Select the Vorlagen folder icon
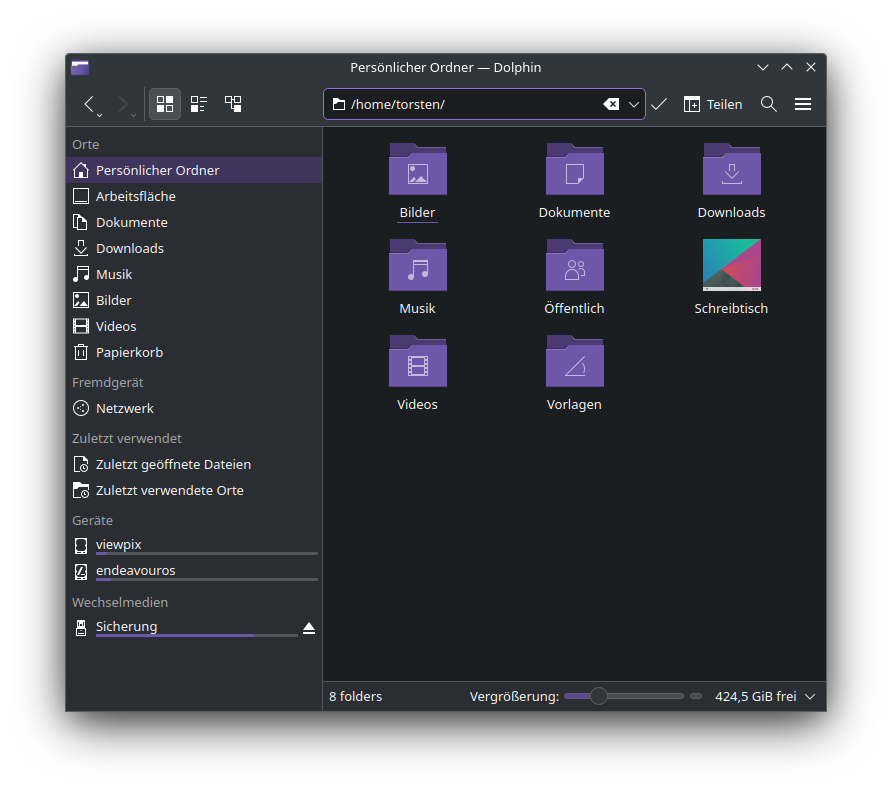Viewport: 893px width, 790px height. point(575,361)
